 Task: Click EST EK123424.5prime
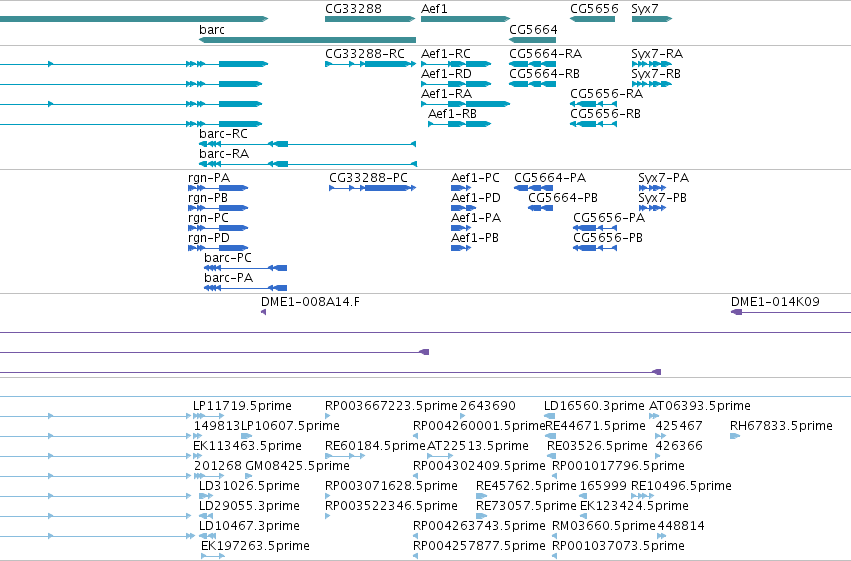click(x=584, y=517)
